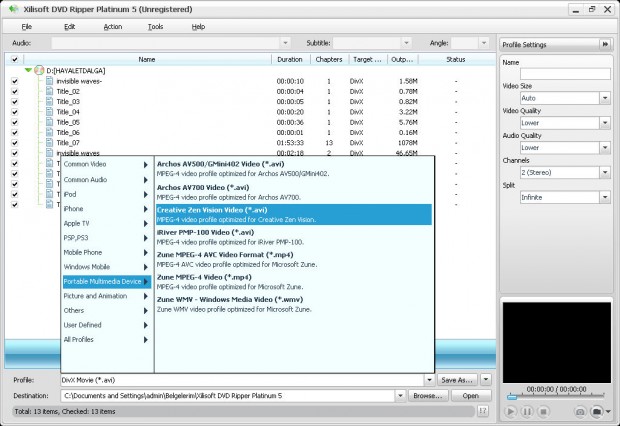The width and height of the screenshot is (620, 426).
Task: Open the Edit menu
Action: coord(70,27)
